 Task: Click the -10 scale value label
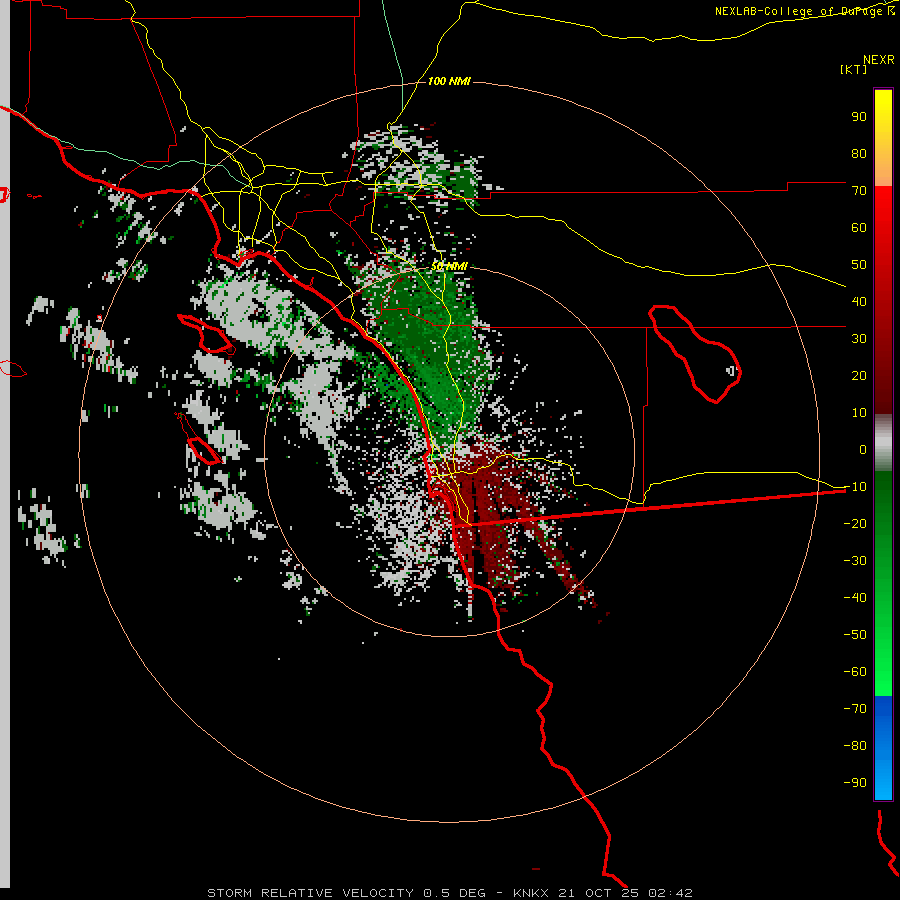pos(855,487)
